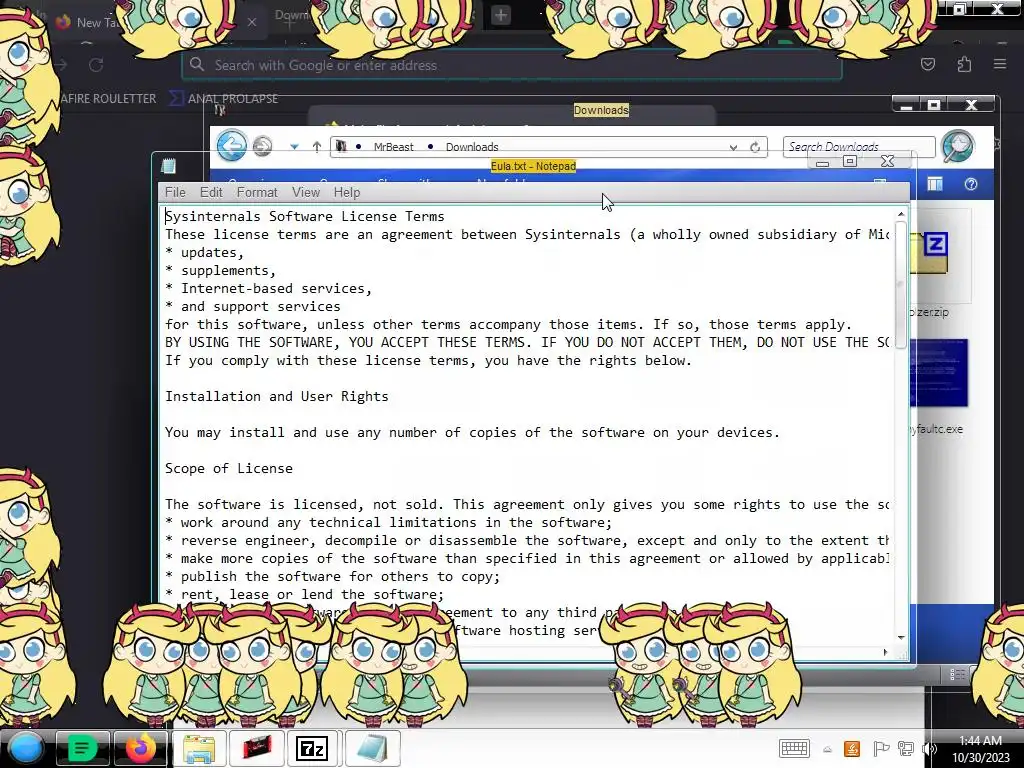Viewport: 1024px width, 768px height.
Task: Click the orange Java tray icon
Action: point(852,748)
